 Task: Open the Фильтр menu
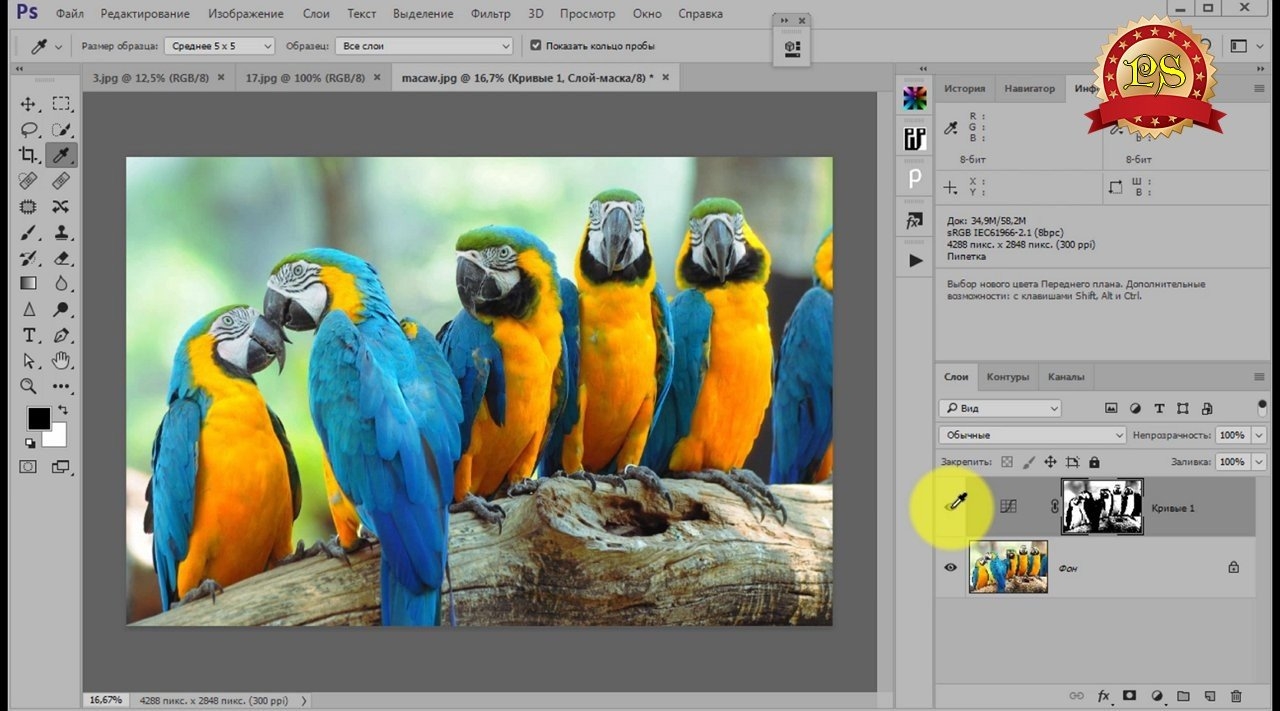tap(489, 14)
